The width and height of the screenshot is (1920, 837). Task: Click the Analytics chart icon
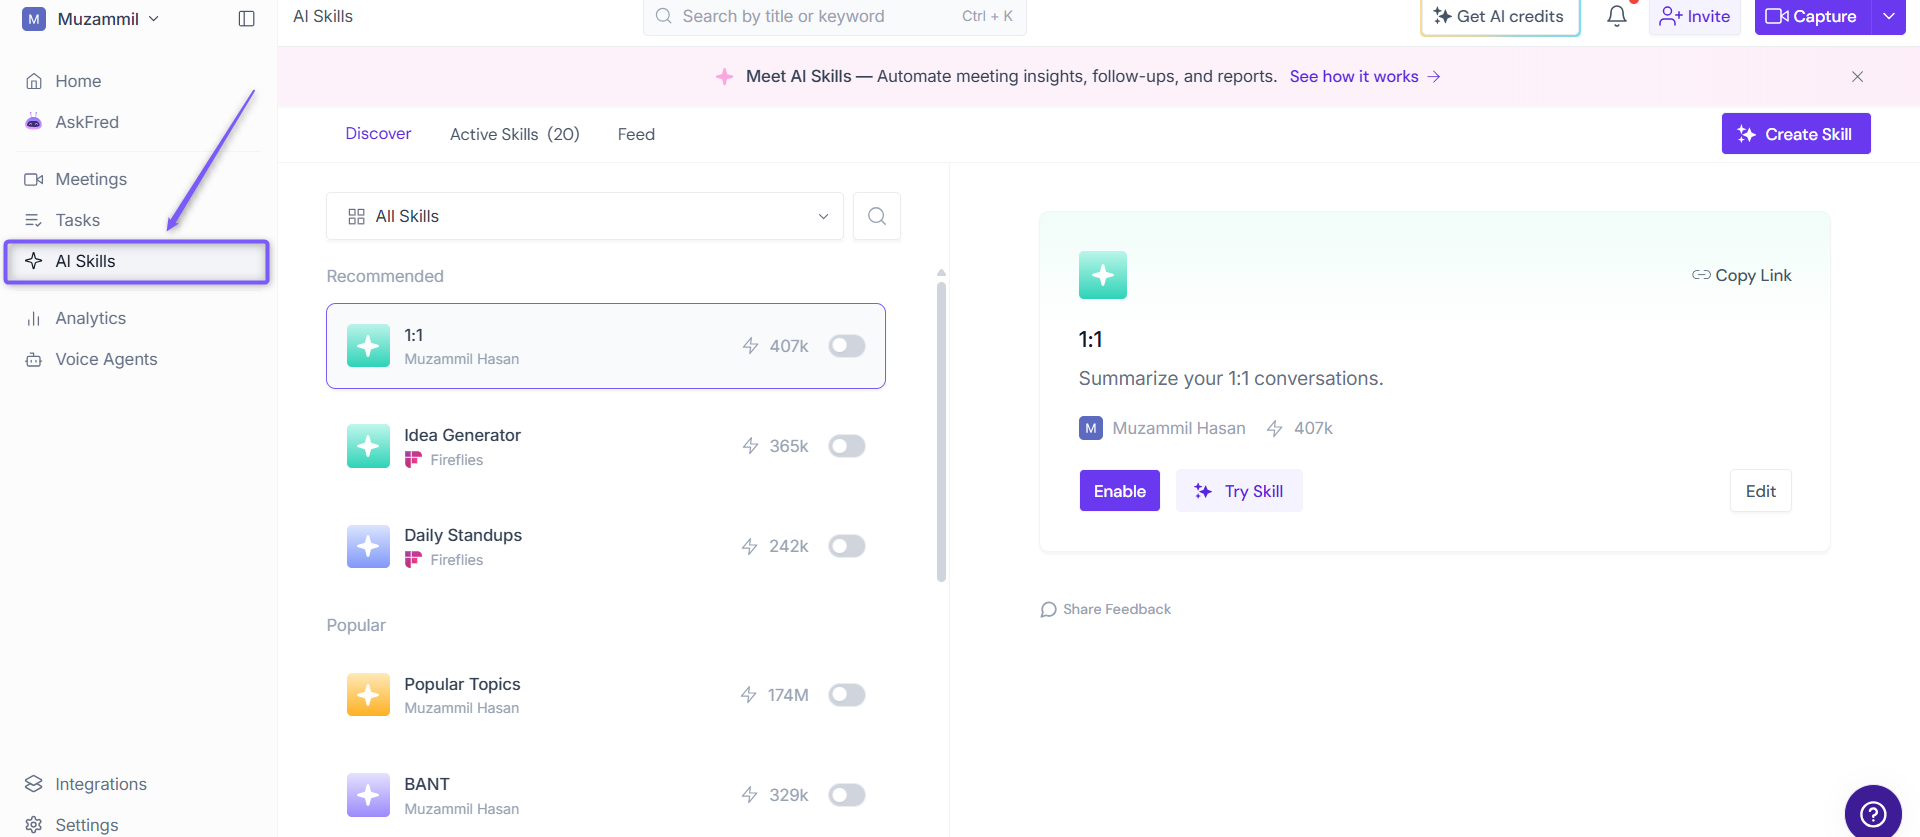34,318
